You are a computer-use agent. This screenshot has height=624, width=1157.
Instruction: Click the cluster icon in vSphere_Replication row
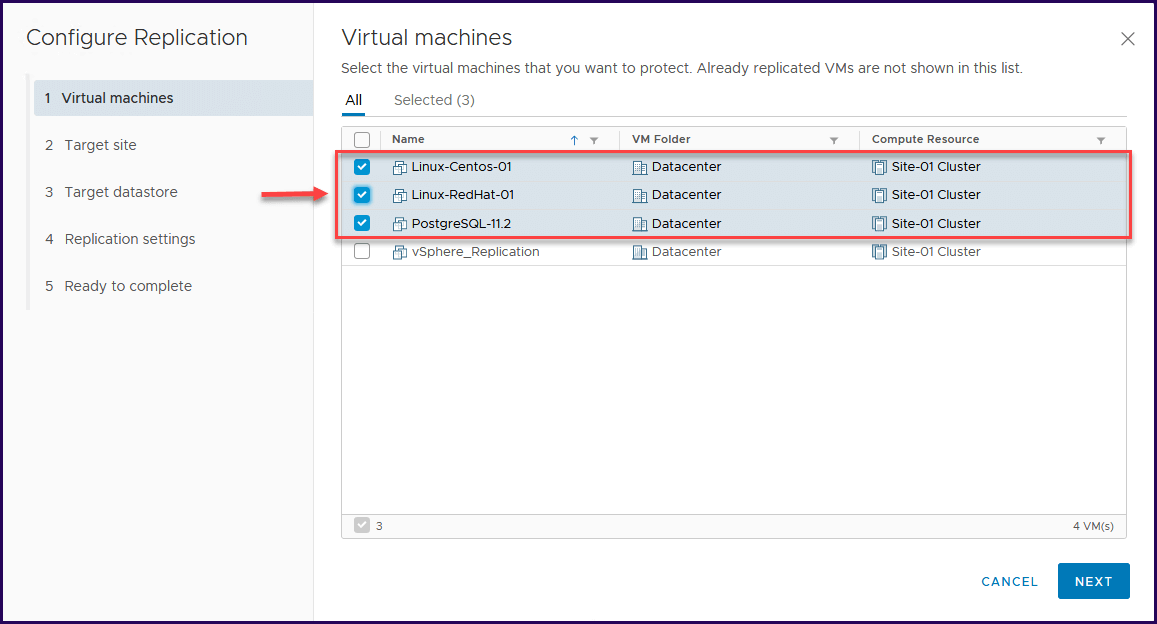pyautogui.click(x=879, y=252)
